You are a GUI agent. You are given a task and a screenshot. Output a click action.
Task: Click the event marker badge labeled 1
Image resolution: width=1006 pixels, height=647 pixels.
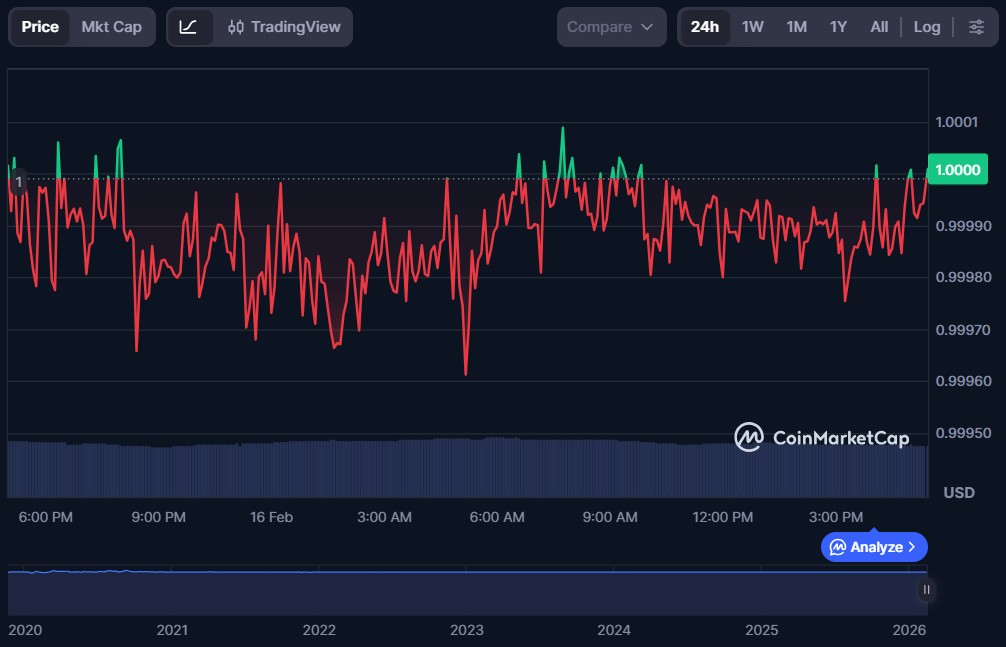(x=18, y=182)
